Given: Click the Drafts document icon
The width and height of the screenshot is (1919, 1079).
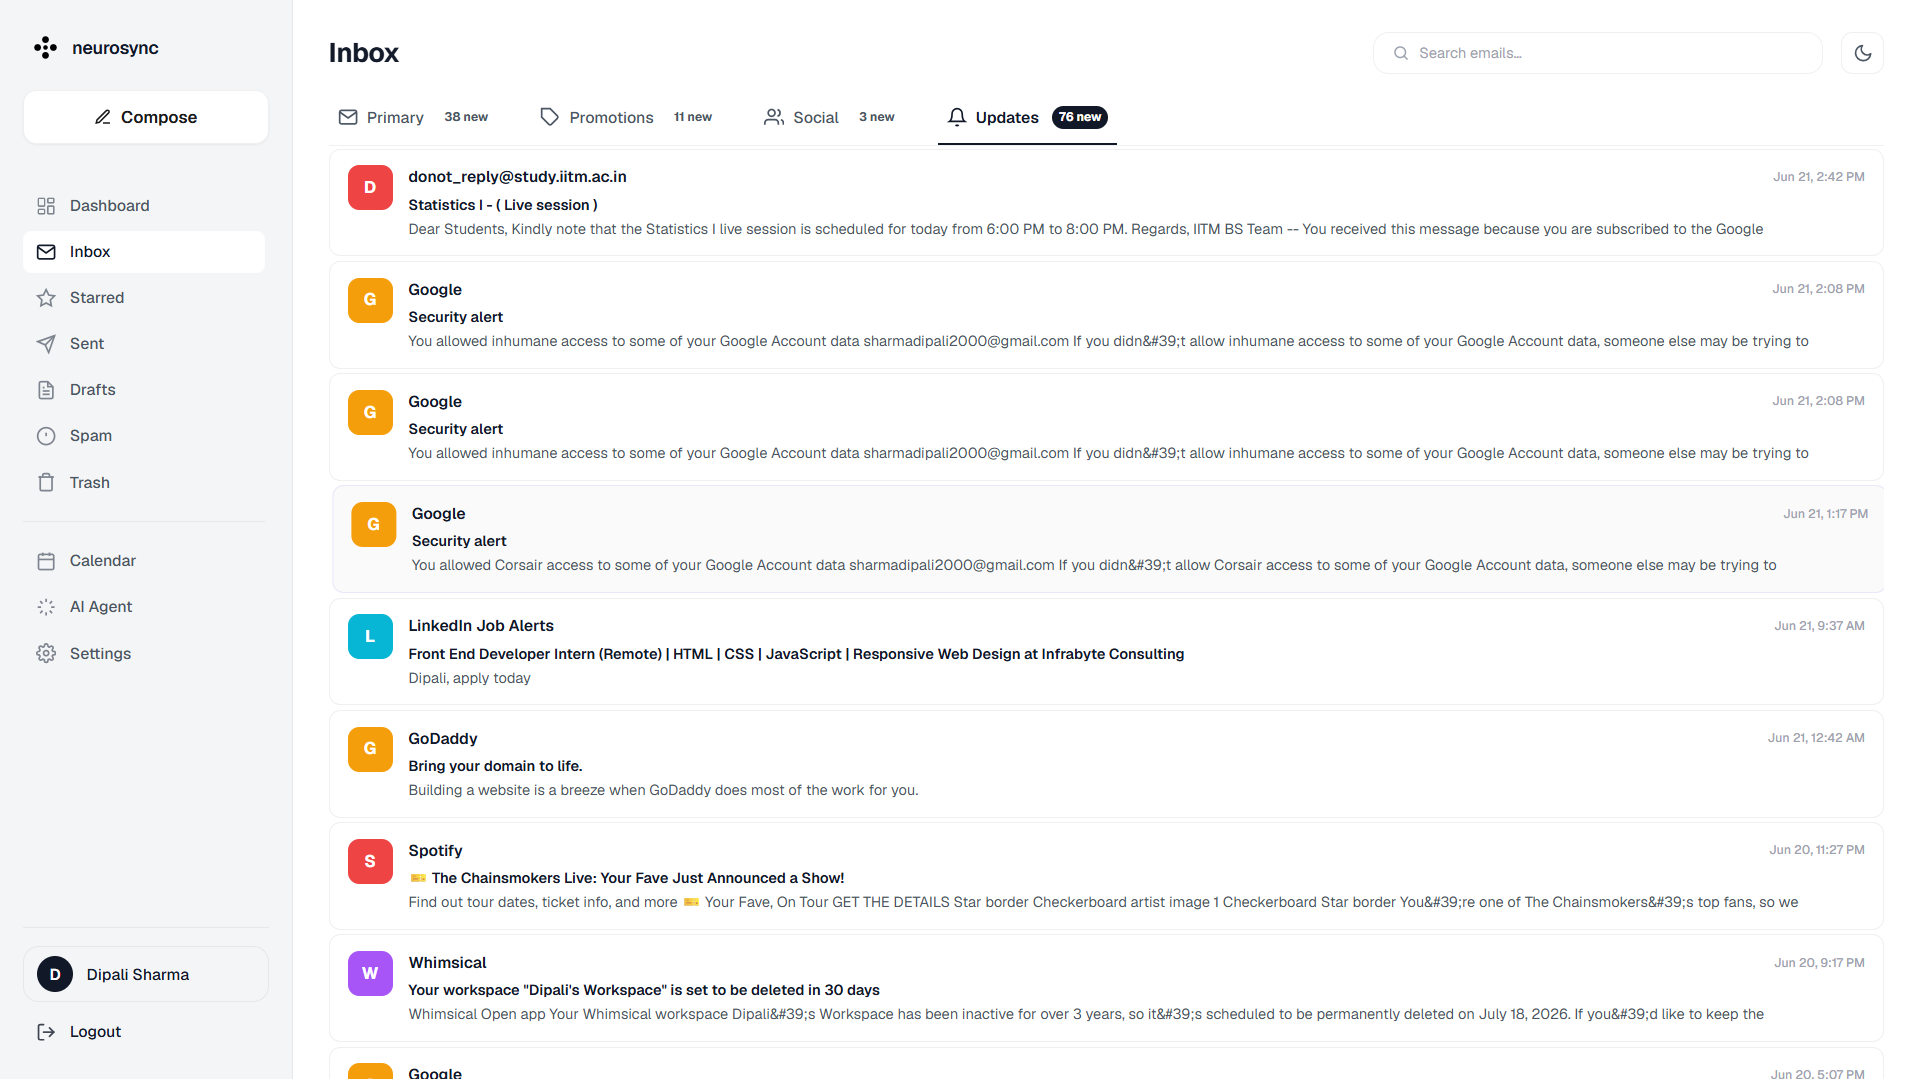Looking at the screenshot, I should [46, 390].
